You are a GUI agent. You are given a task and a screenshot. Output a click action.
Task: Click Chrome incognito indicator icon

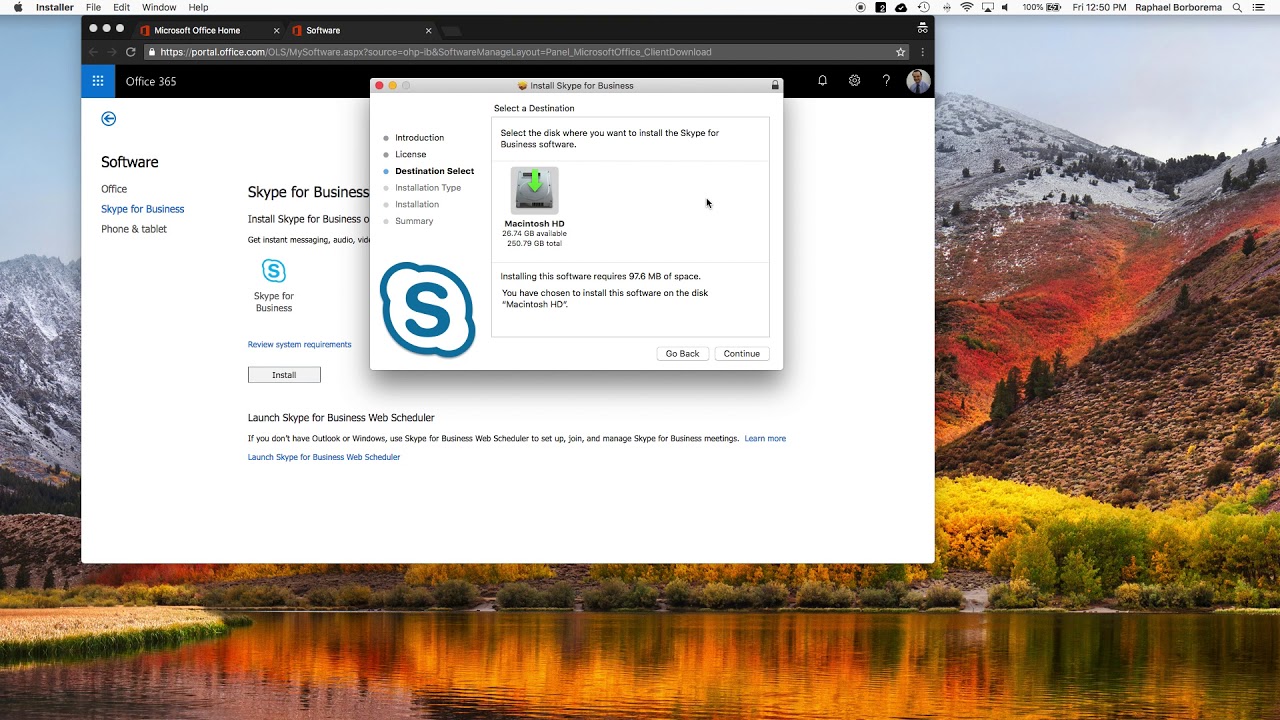pyautogui.click(x=923, y=28)
